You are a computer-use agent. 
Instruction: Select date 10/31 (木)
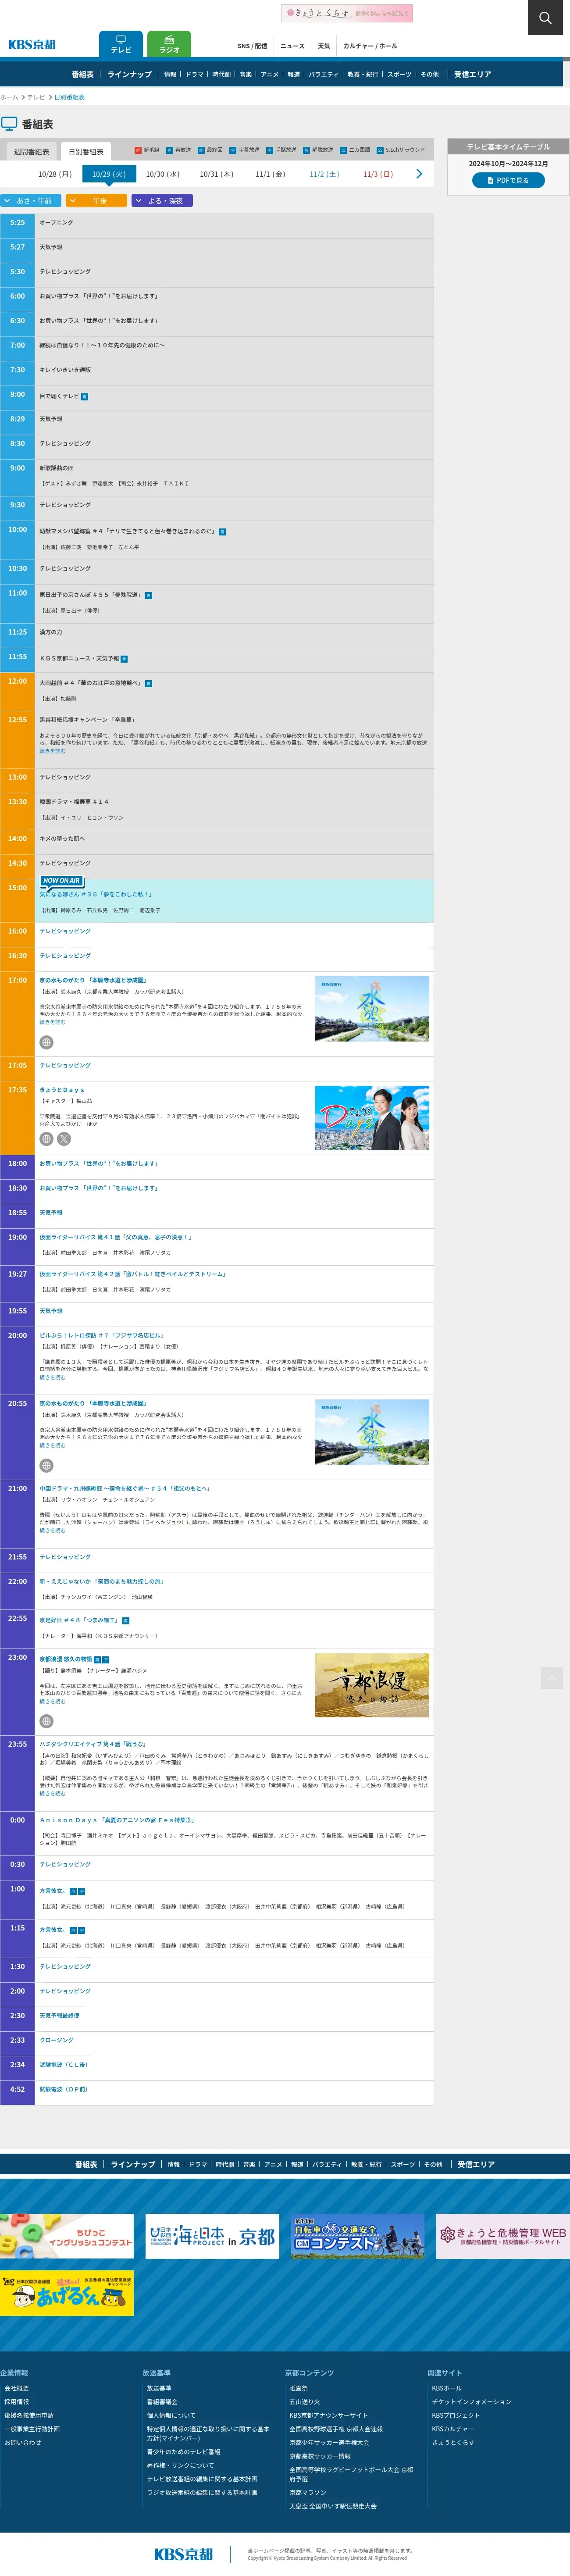pyautogui.click(x=216, y=174)
